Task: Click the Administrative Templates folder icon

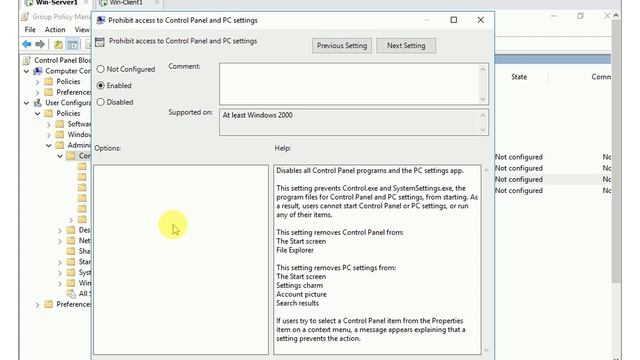Action: pos(60,145)
